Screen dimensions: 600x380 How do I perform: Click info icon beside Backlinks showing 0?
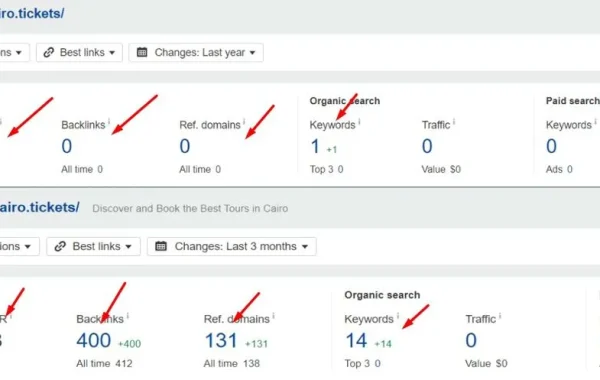point(109,122)
